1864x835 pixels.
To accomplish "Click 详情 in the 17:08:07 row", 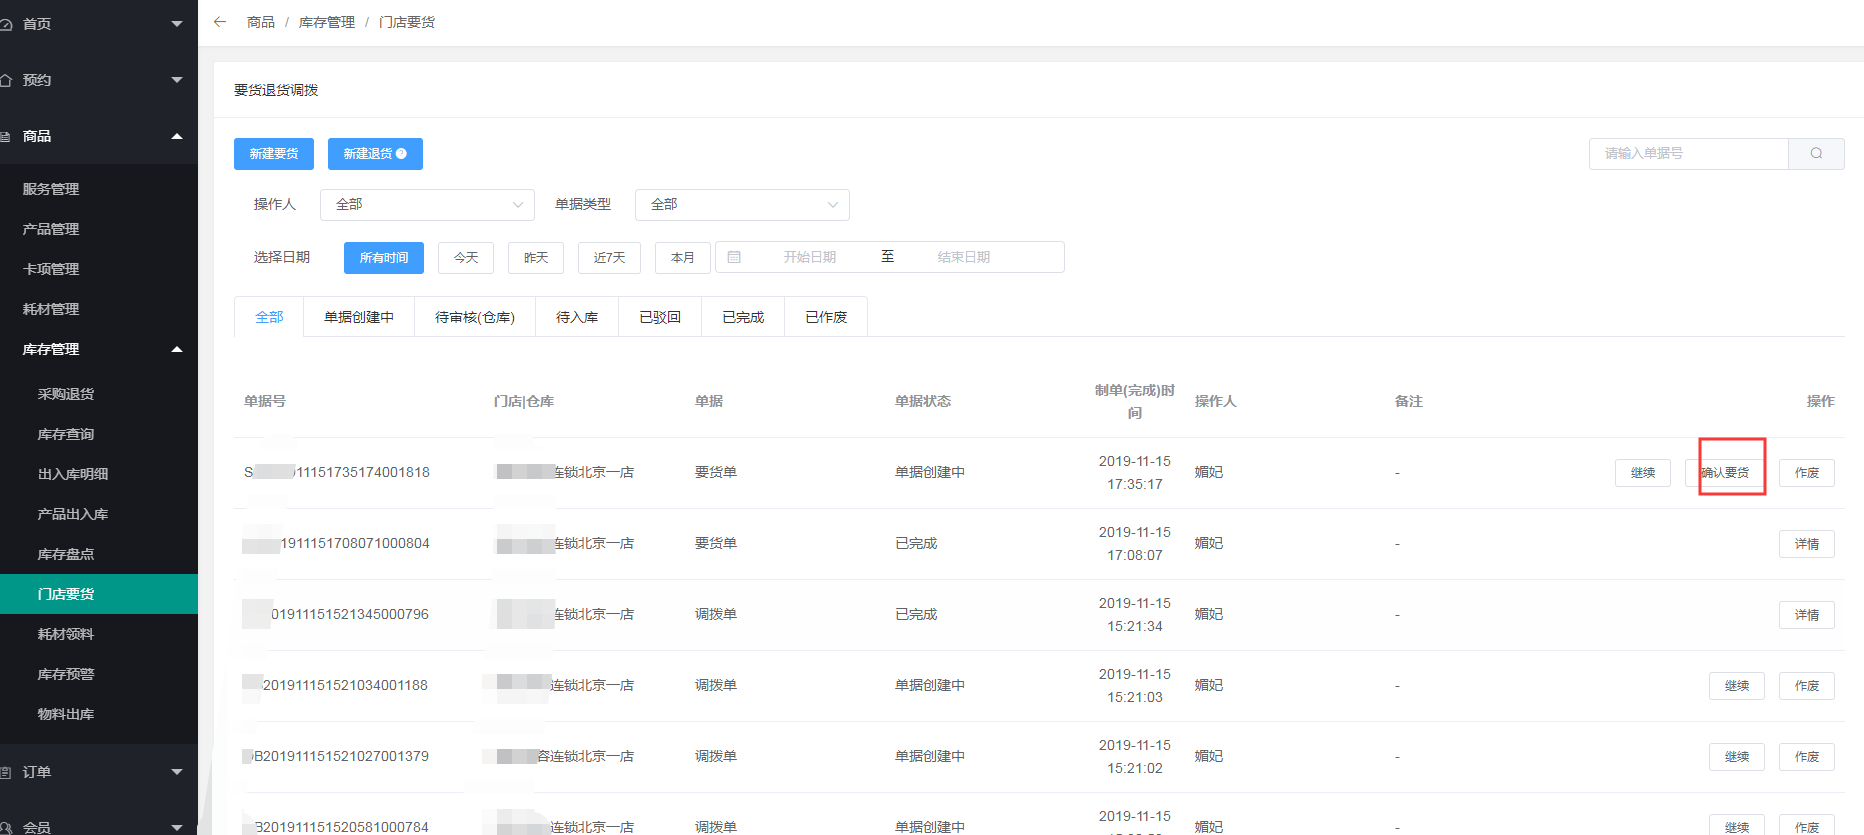I will 1807,544.
